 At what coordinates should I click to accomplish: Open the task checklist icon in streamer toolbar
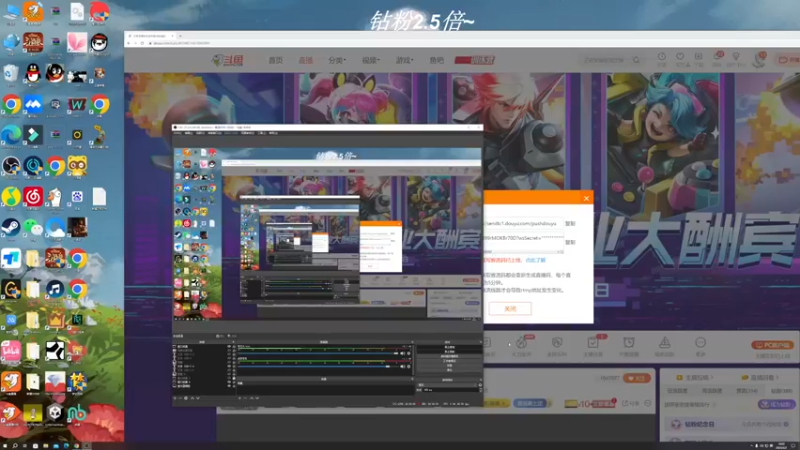click(x=593, y=342)
